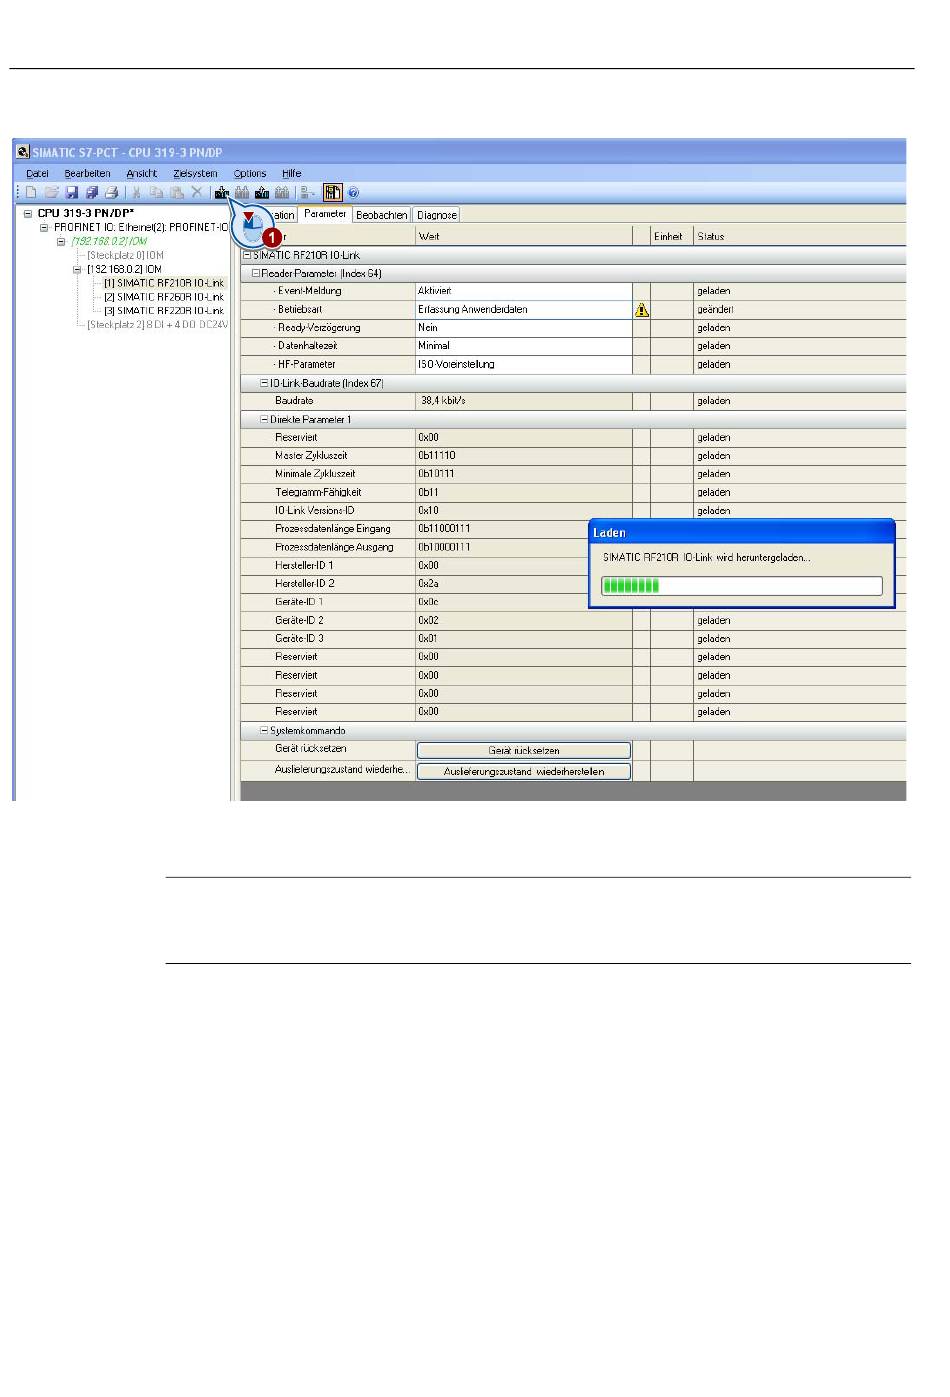Open the Zielsystem menu
Screen dimensions: 950x1397
[195, 173]
